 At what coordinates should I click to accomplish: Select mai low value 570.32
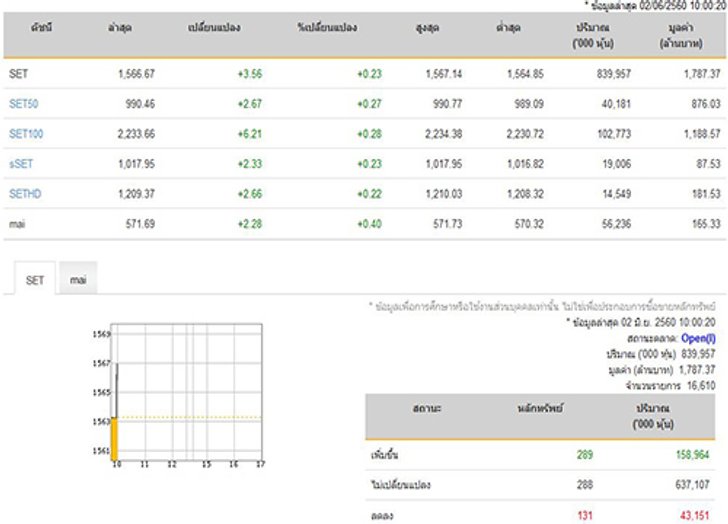click(529, 224)
